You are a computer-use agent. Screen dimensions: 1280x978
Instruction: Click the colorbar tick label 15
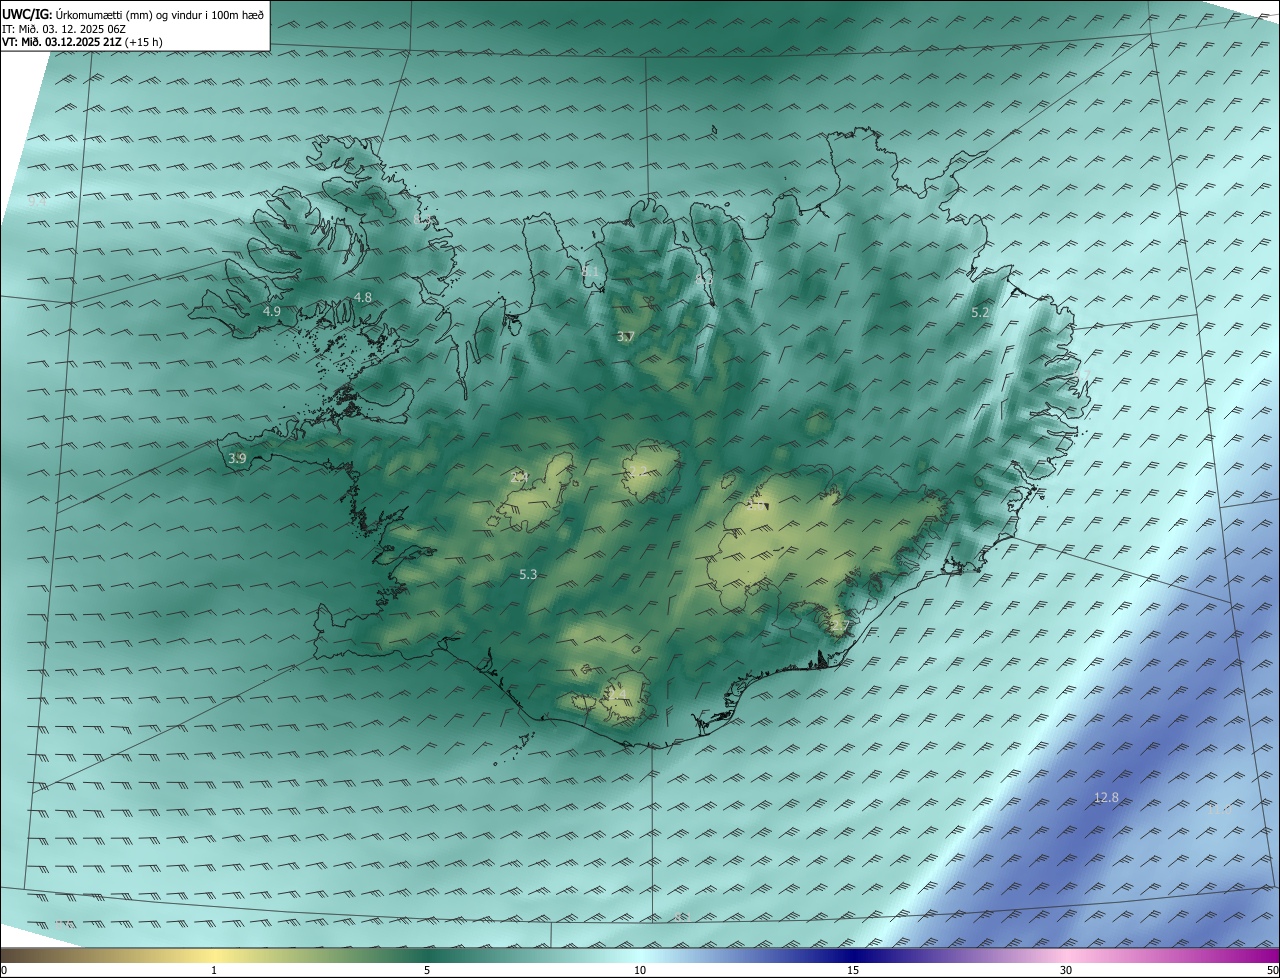(853, 970)
